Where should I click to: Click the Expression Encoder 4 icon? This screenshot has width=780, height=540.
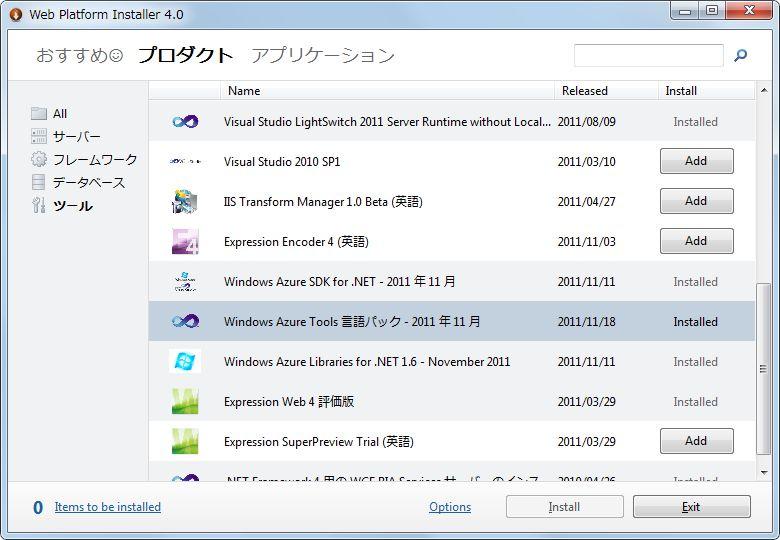[x=185, y=241]
